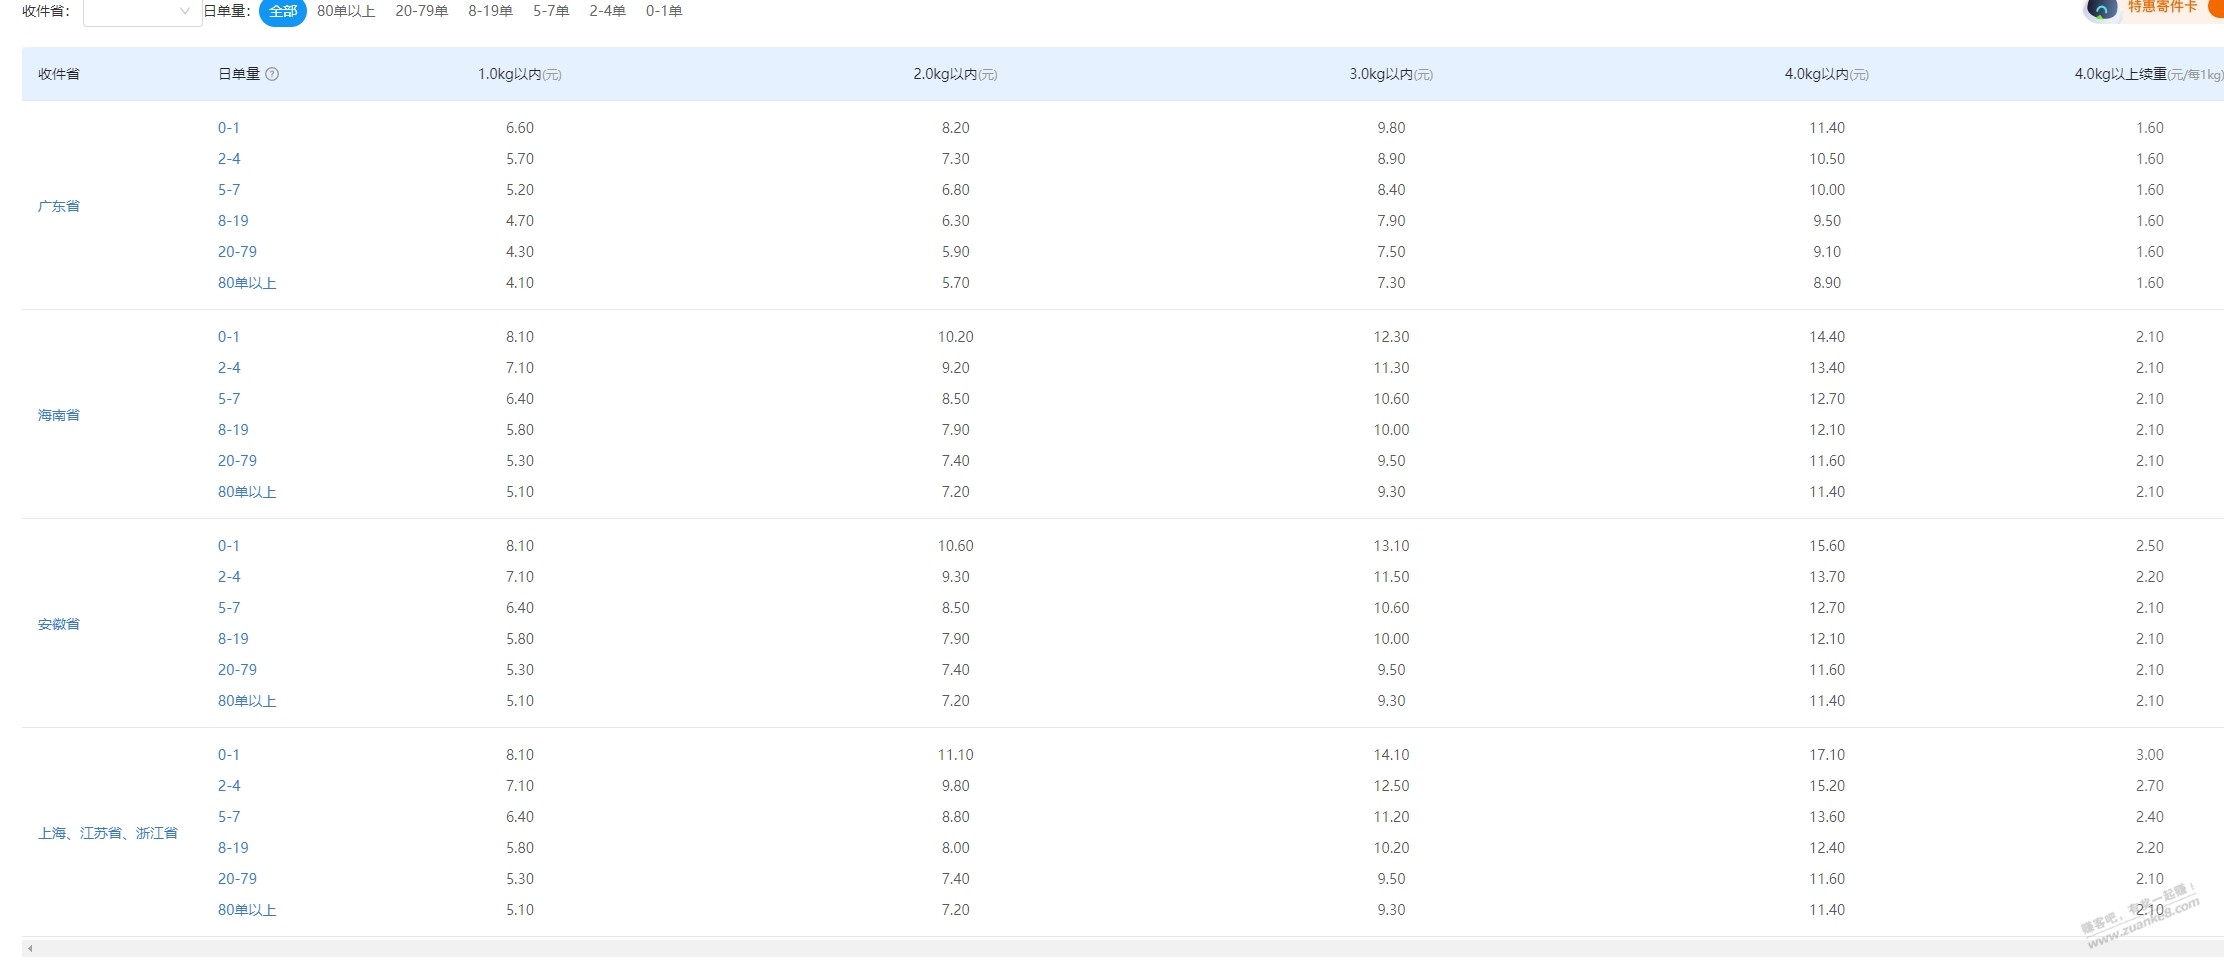Select the 安徽省 province label

click(x=59, y=624)
